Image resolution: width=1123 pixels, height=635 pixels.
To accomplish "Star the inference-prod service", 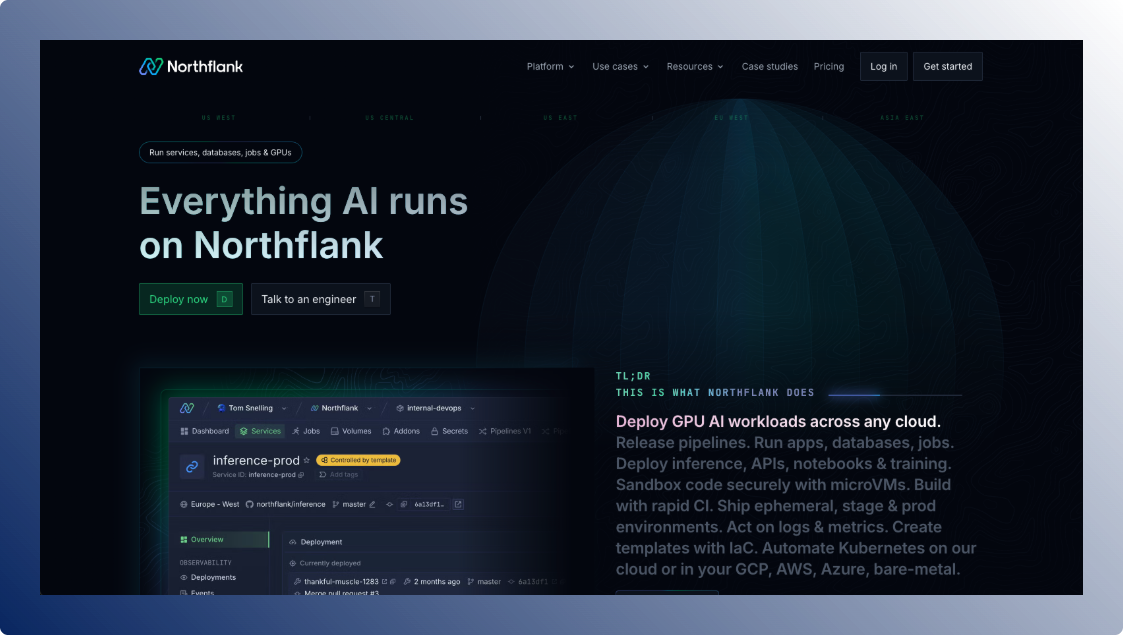I will [307, 460].
